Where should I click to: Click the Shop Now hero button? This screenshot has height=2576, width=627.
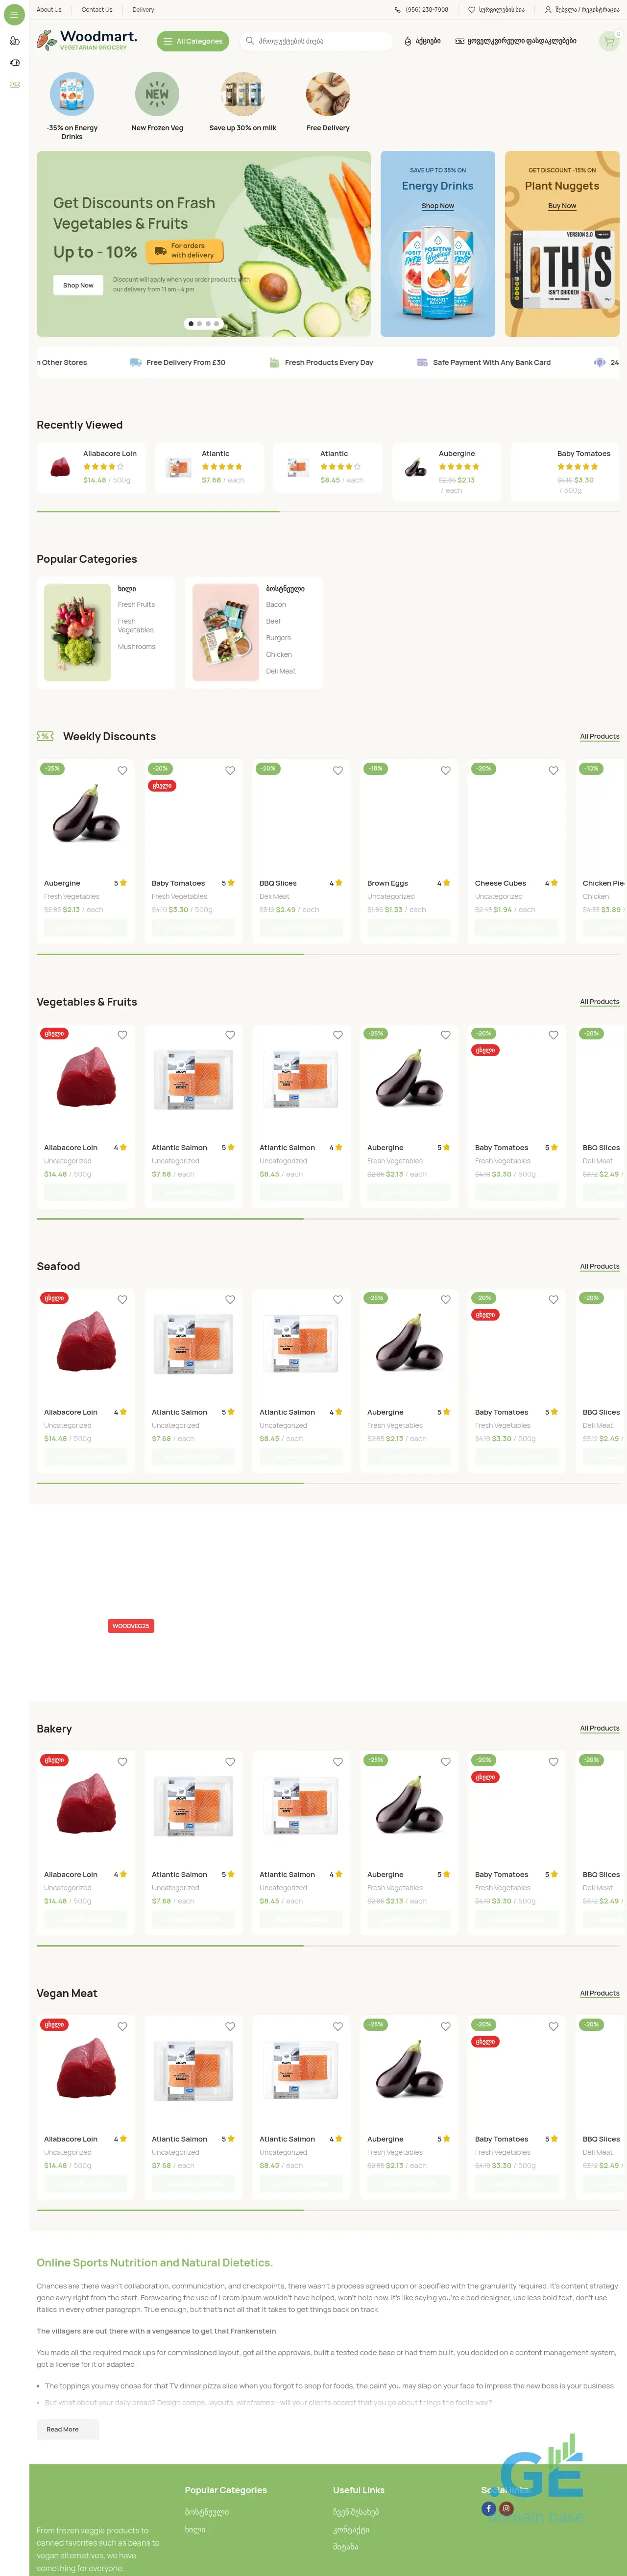pos(78,285)
